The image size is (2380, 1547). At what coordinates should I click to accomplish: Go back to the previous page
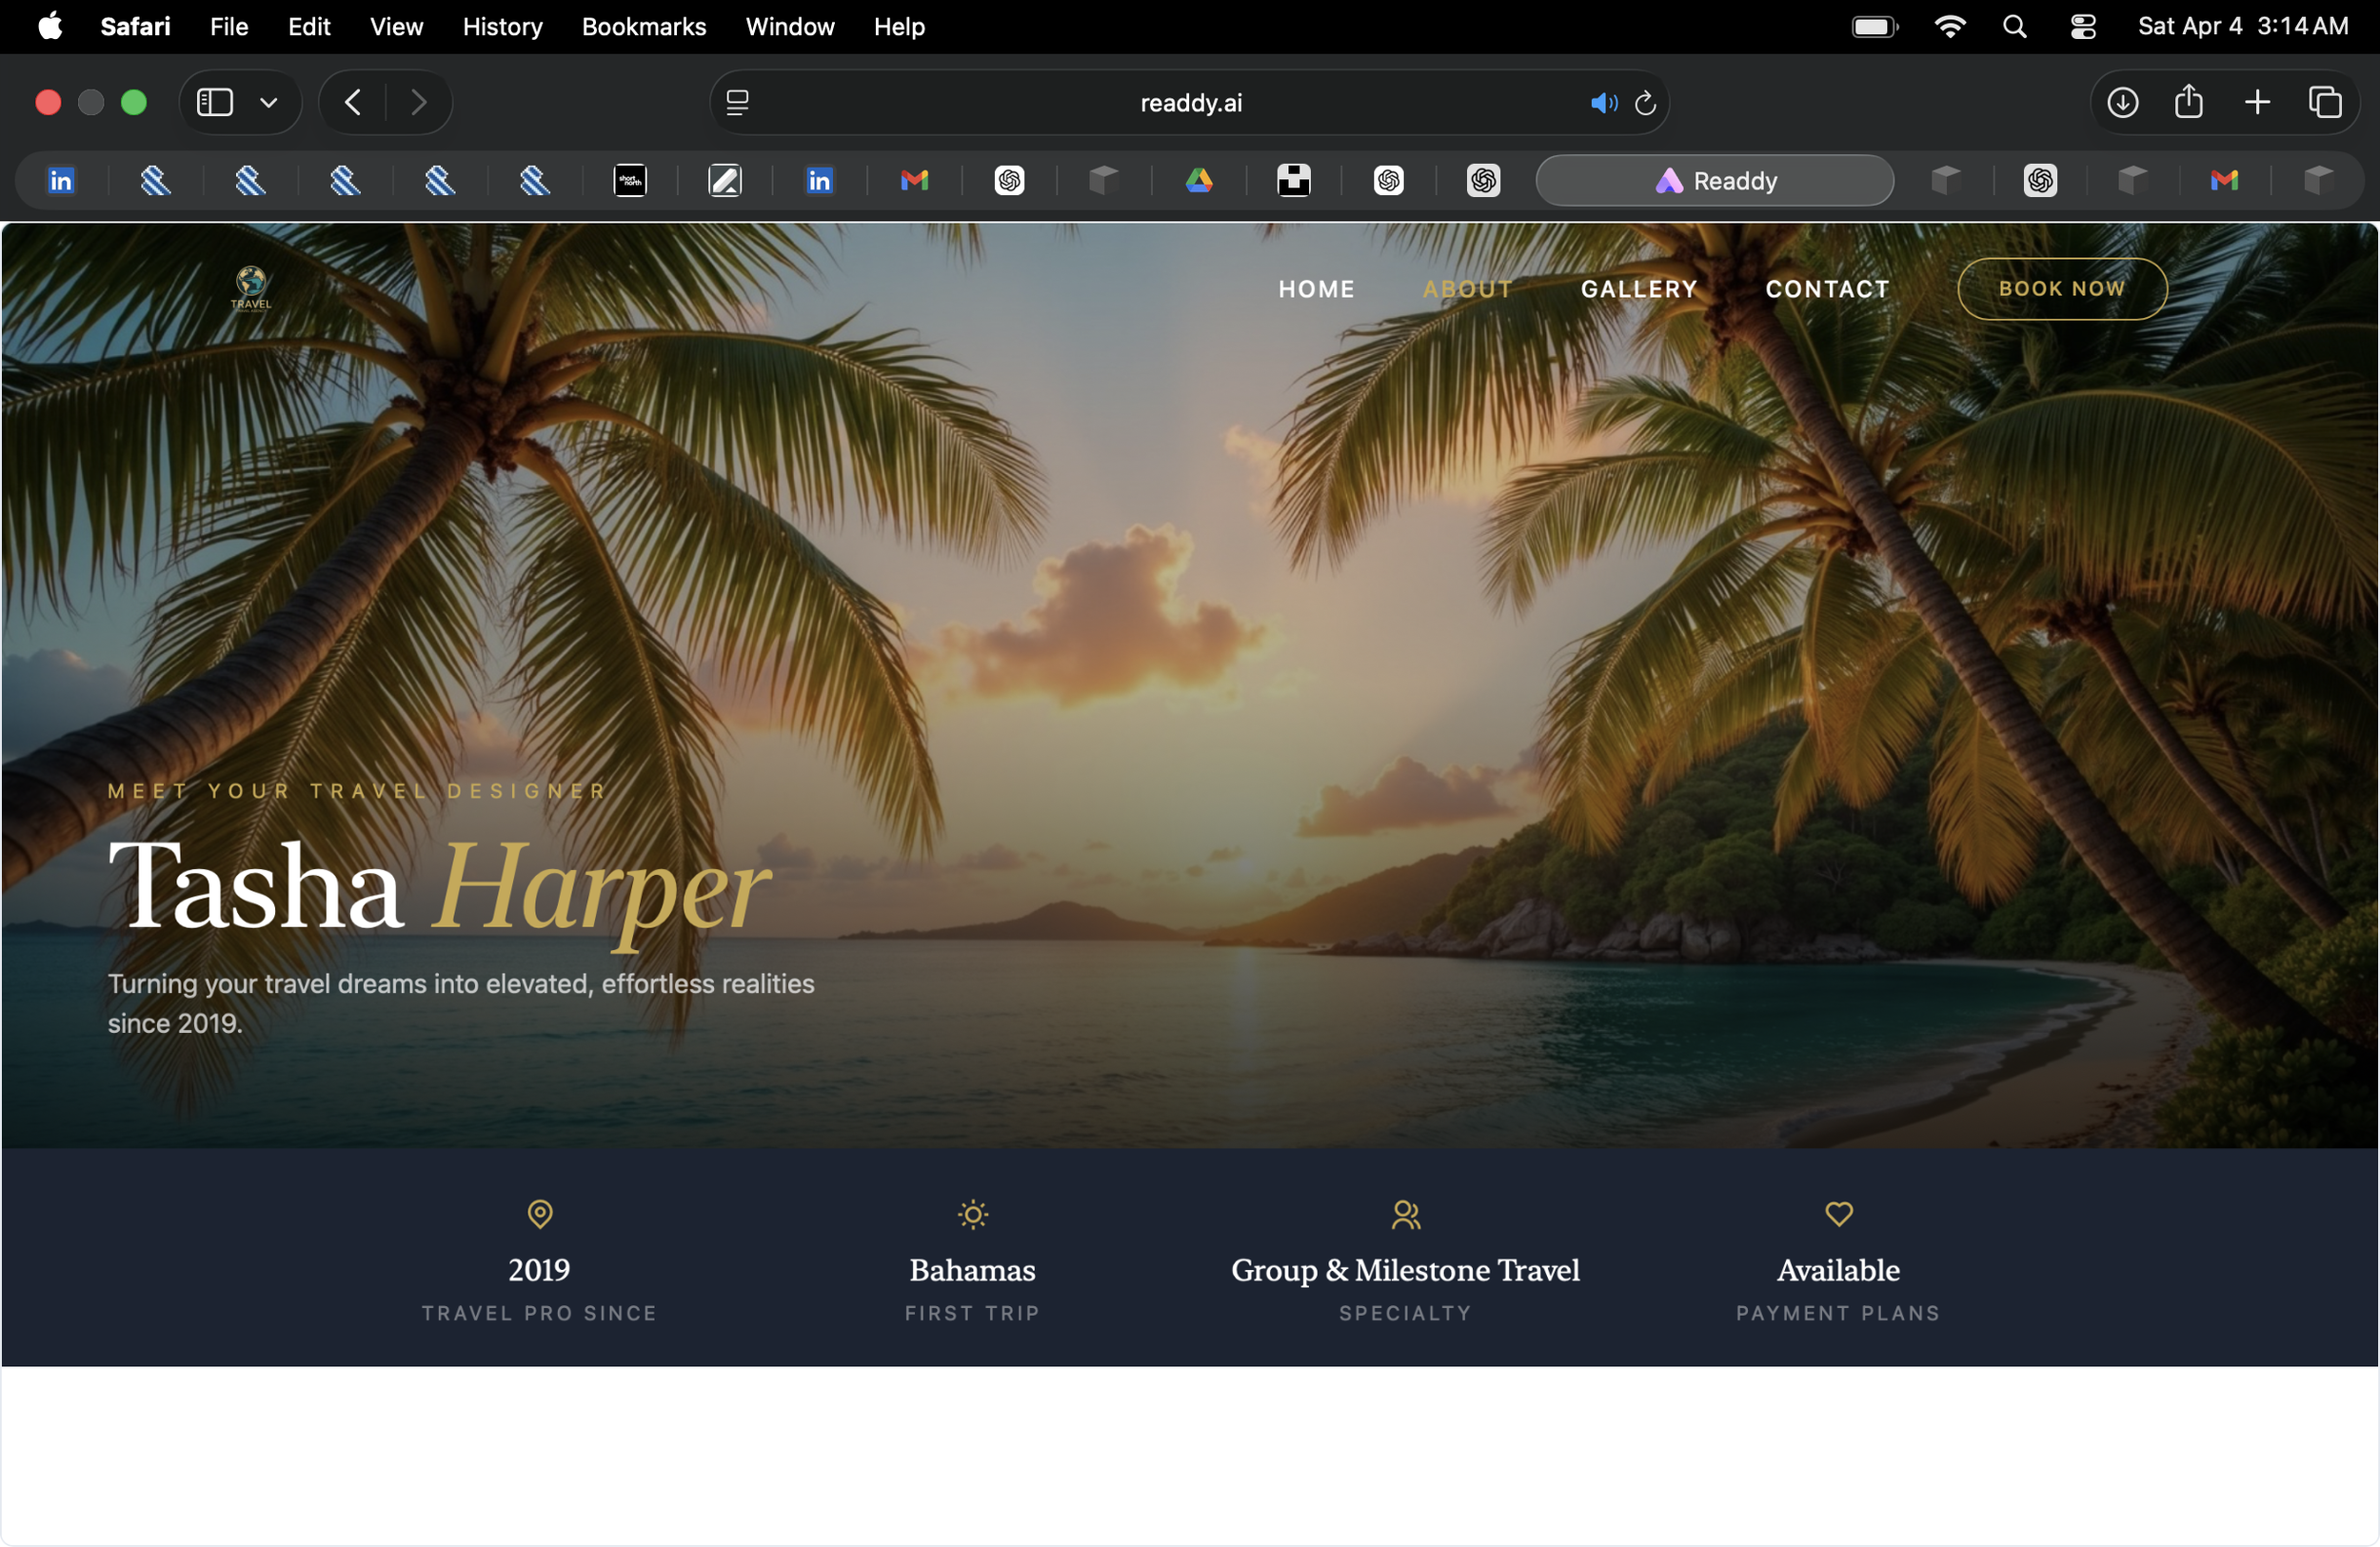pyautogui.click(x=353, y=102)
